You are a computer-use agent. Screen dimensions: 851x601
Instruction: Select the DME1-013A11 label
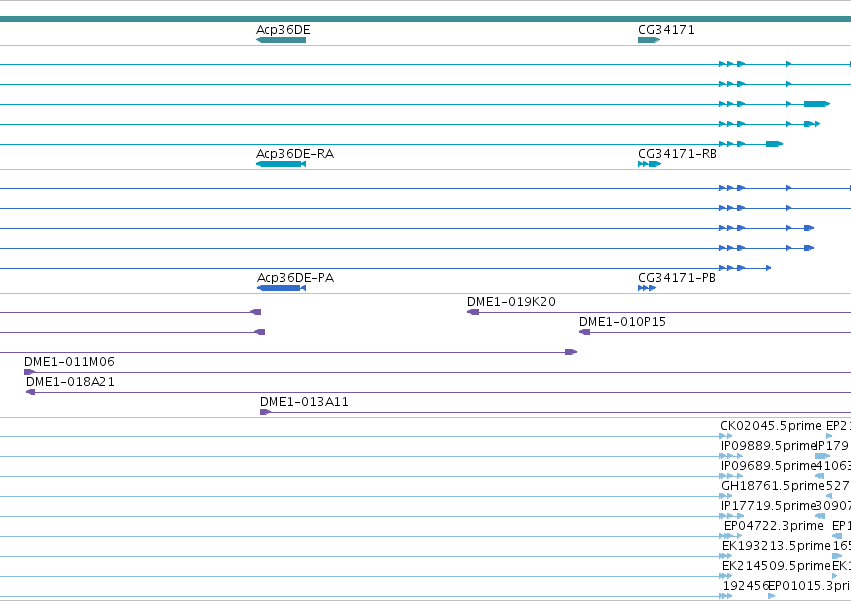pyautogui.click(x=304, y=402)
